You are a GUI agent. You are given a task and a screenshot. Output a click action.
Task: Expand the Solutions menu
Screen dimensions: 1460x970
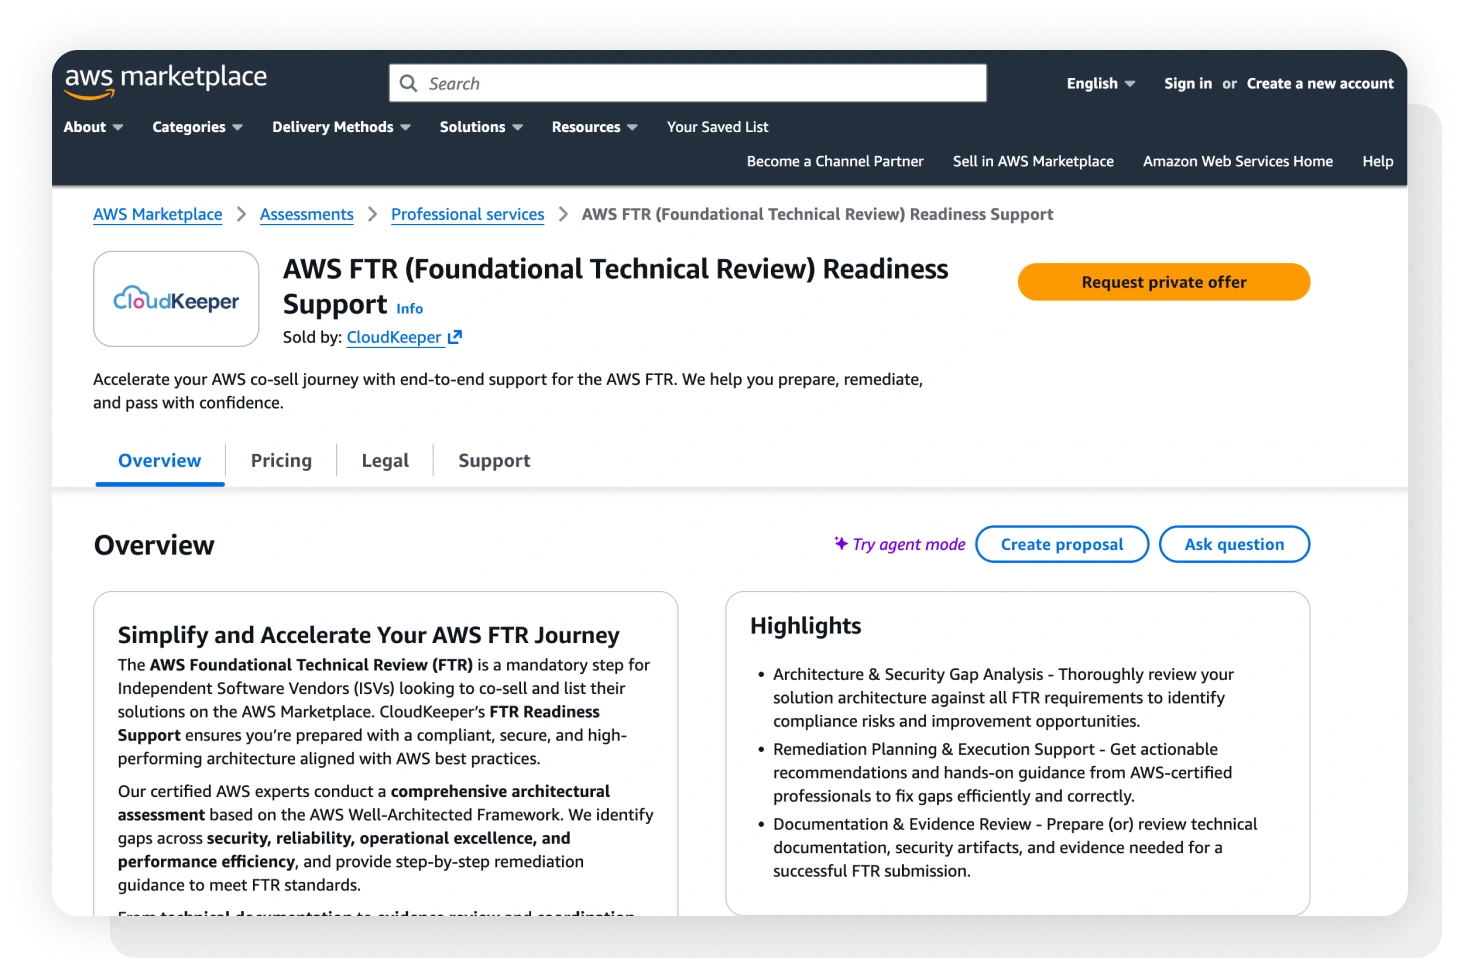481,127
